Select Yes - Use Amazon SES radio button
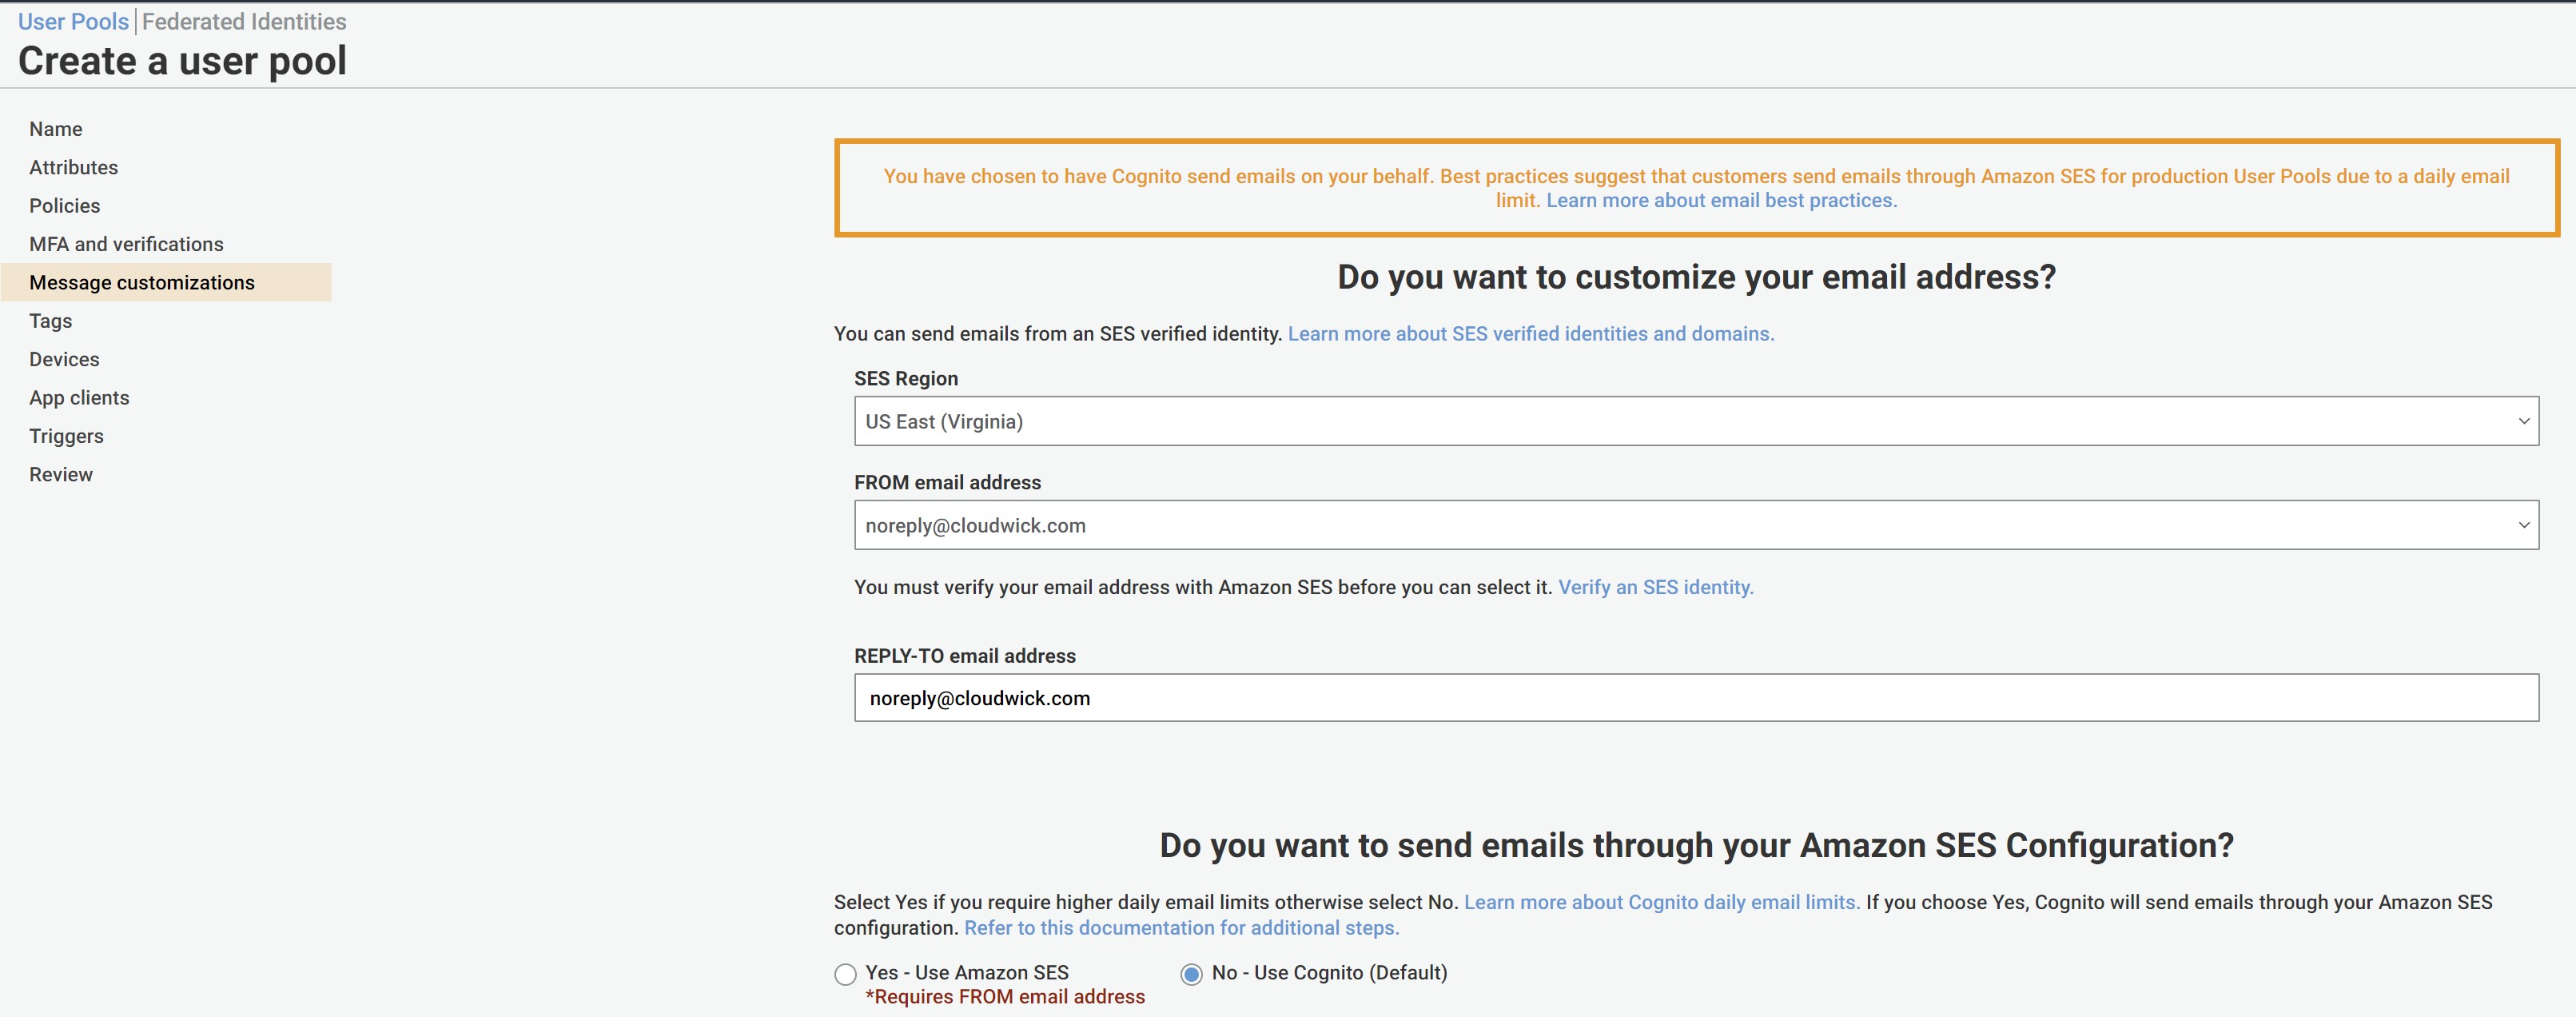Viewport: 2576px width, 1017px height. 846,973
